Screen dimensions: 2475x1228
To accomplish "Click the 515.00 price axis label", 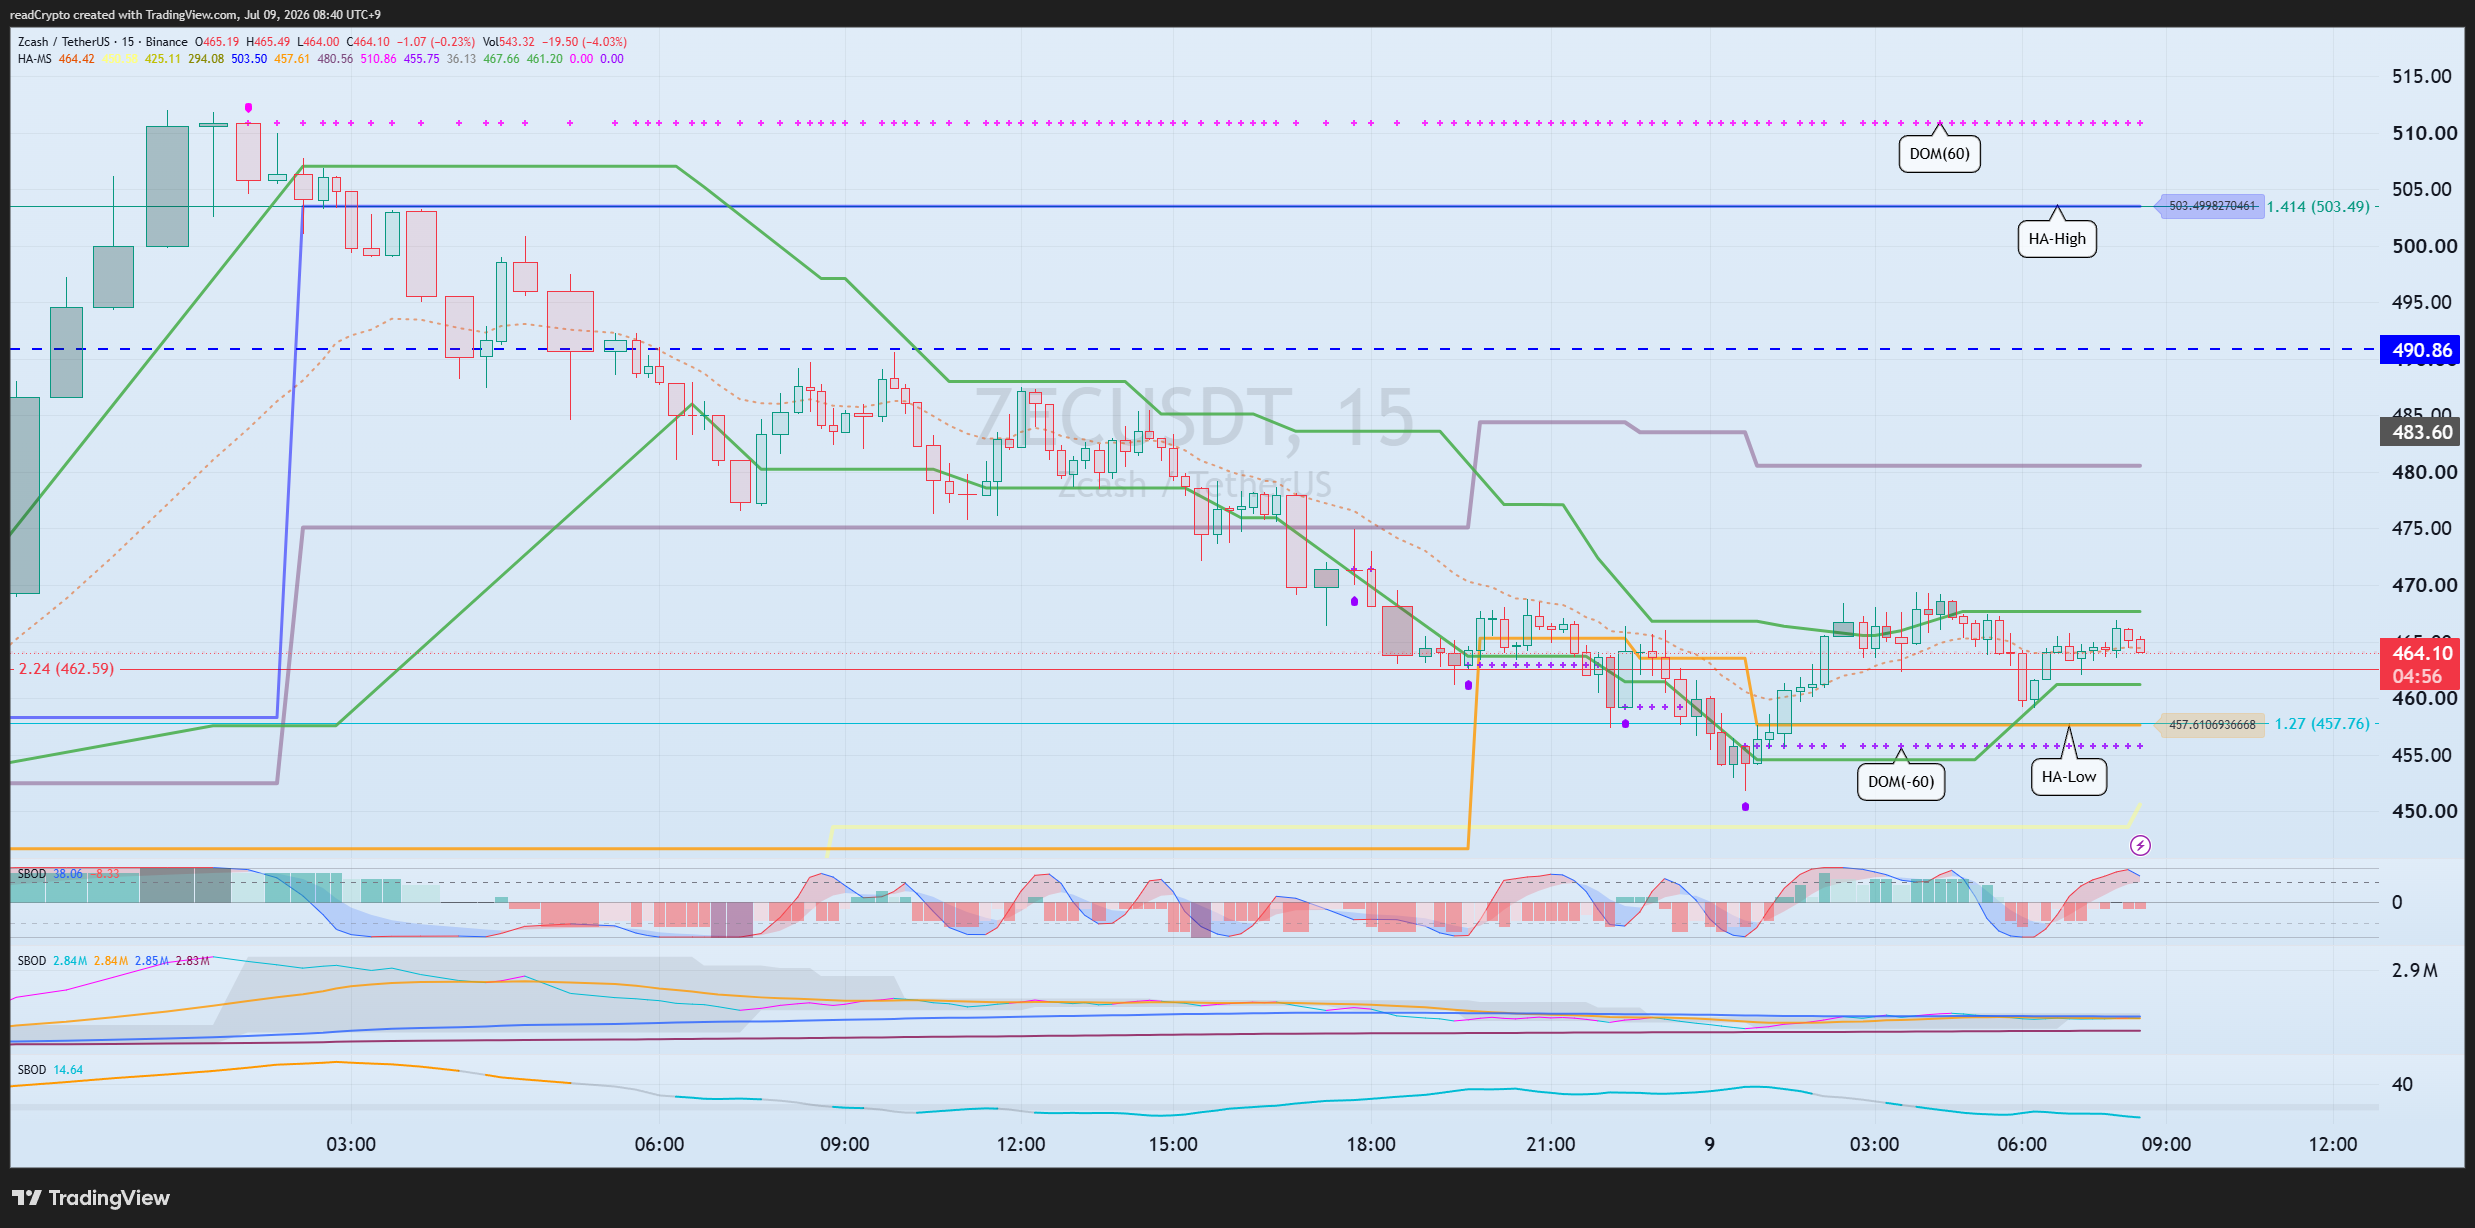I will pyautogui.click(x=2421, y=76).
